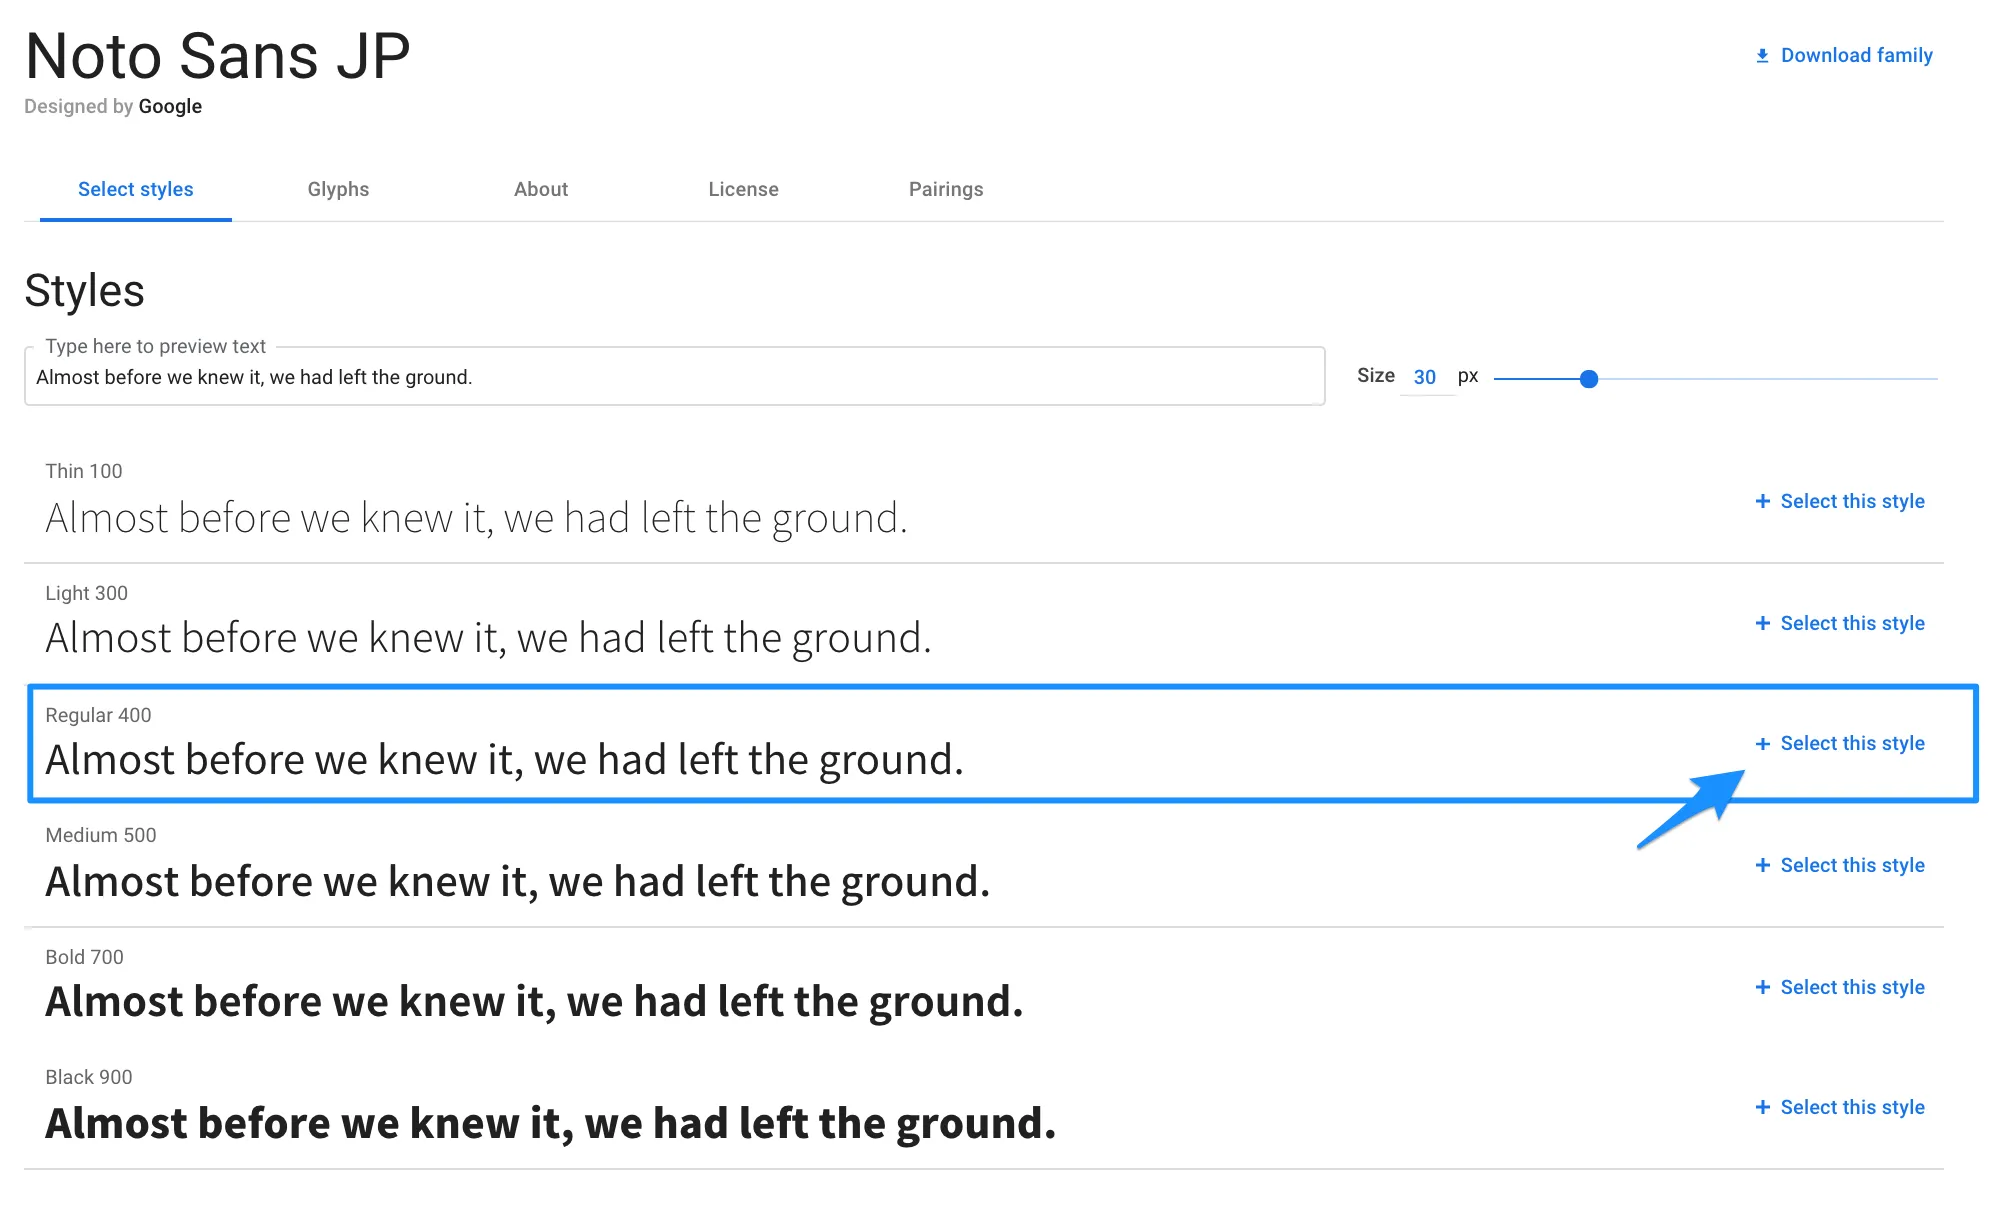This screenshot has width=1992, height=1210.
Task: Click the Bold 700 weight label
Action: [84, 957]
